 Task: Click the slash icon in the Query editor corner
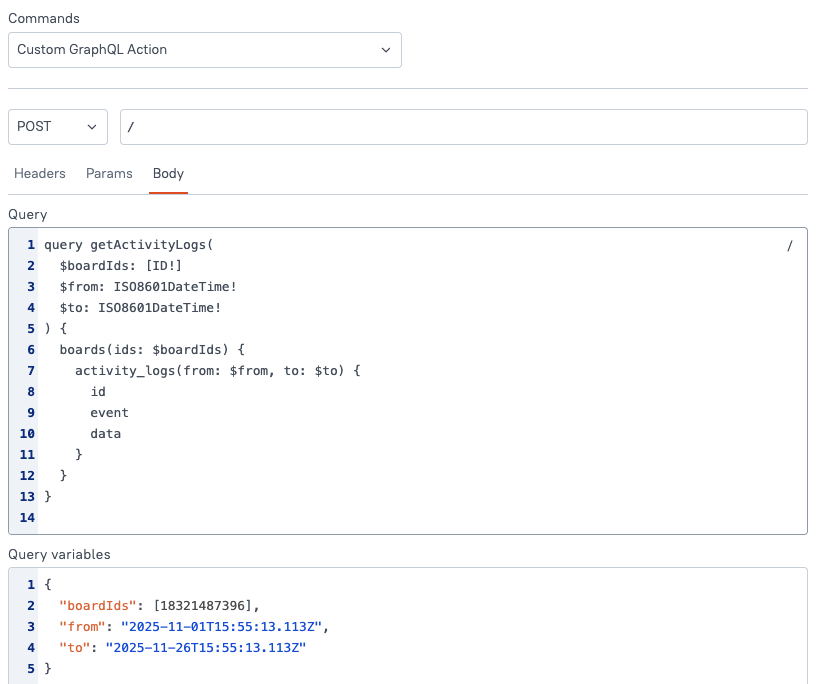(x=789, y=245)
